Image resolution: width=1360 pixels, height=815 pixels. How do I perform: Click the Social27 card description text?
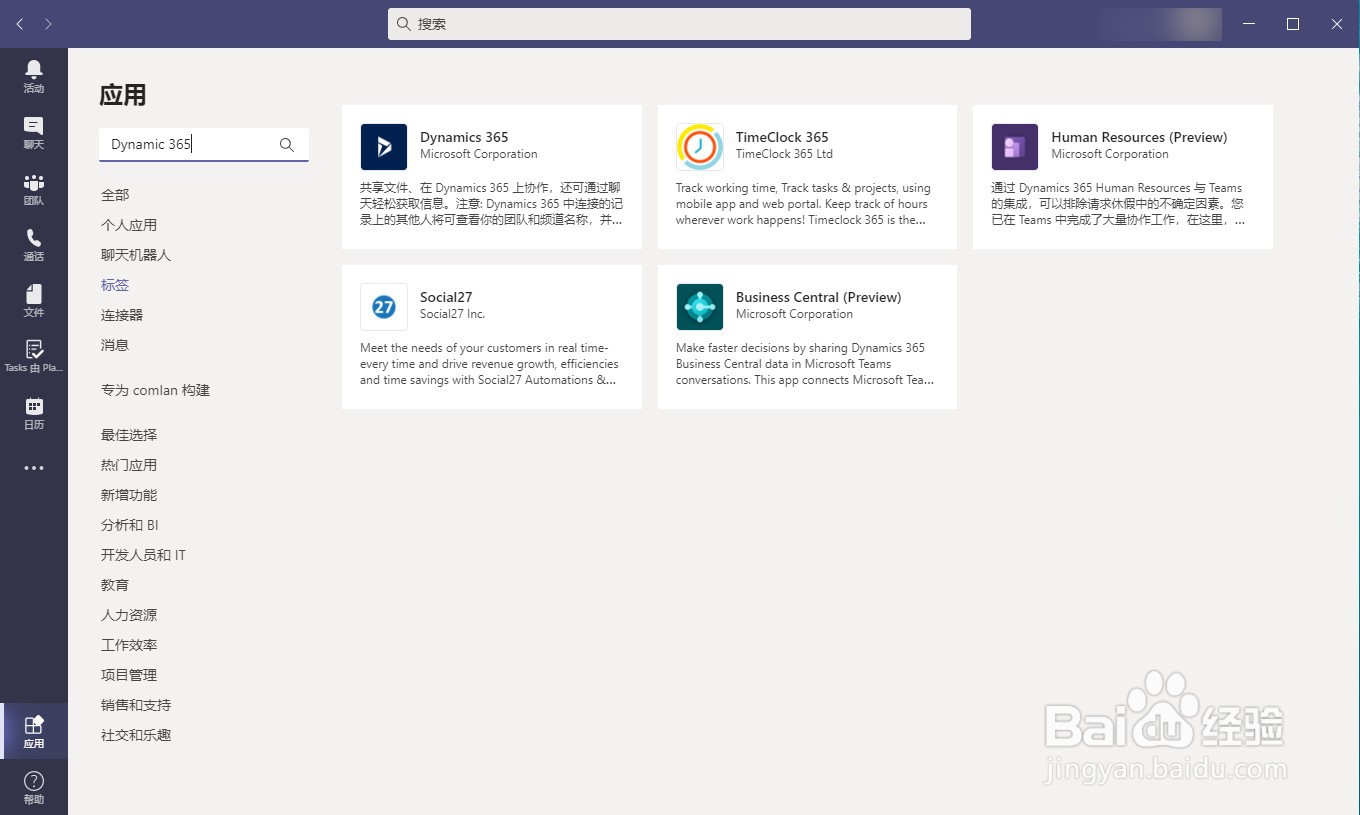(490, 364)
